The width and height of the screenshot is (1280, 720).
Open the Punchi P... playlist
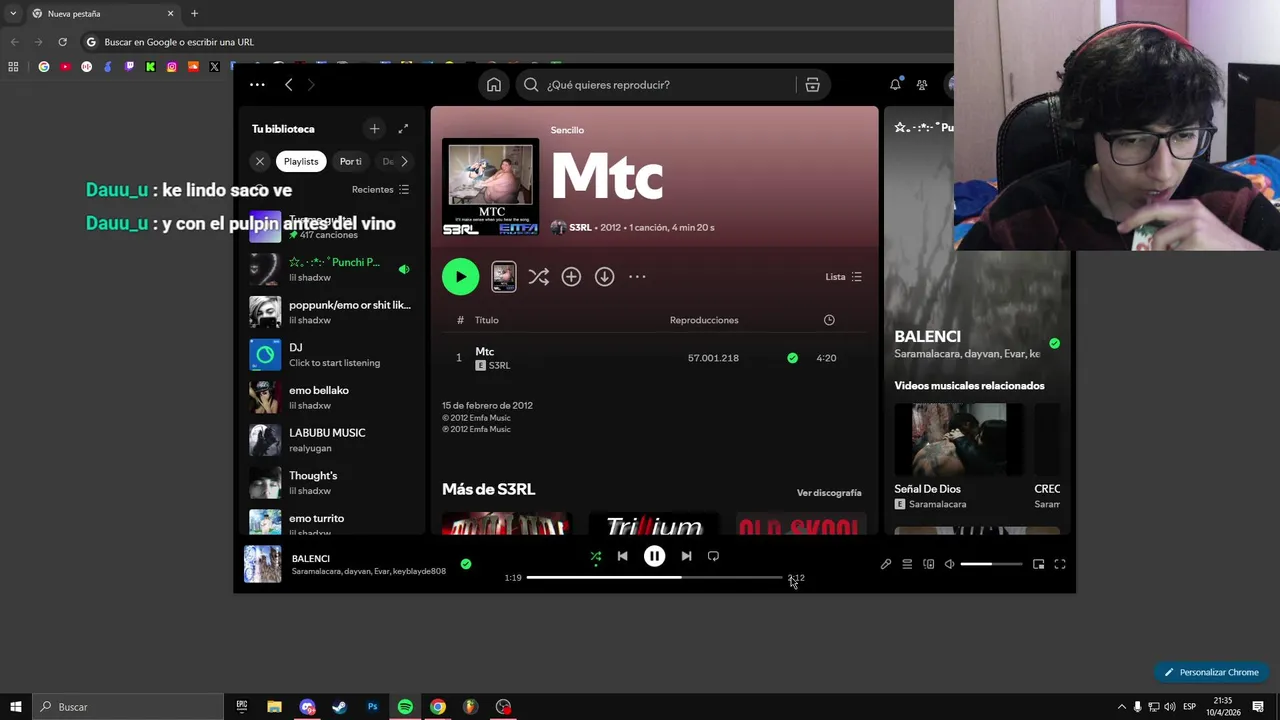[330, 269]
